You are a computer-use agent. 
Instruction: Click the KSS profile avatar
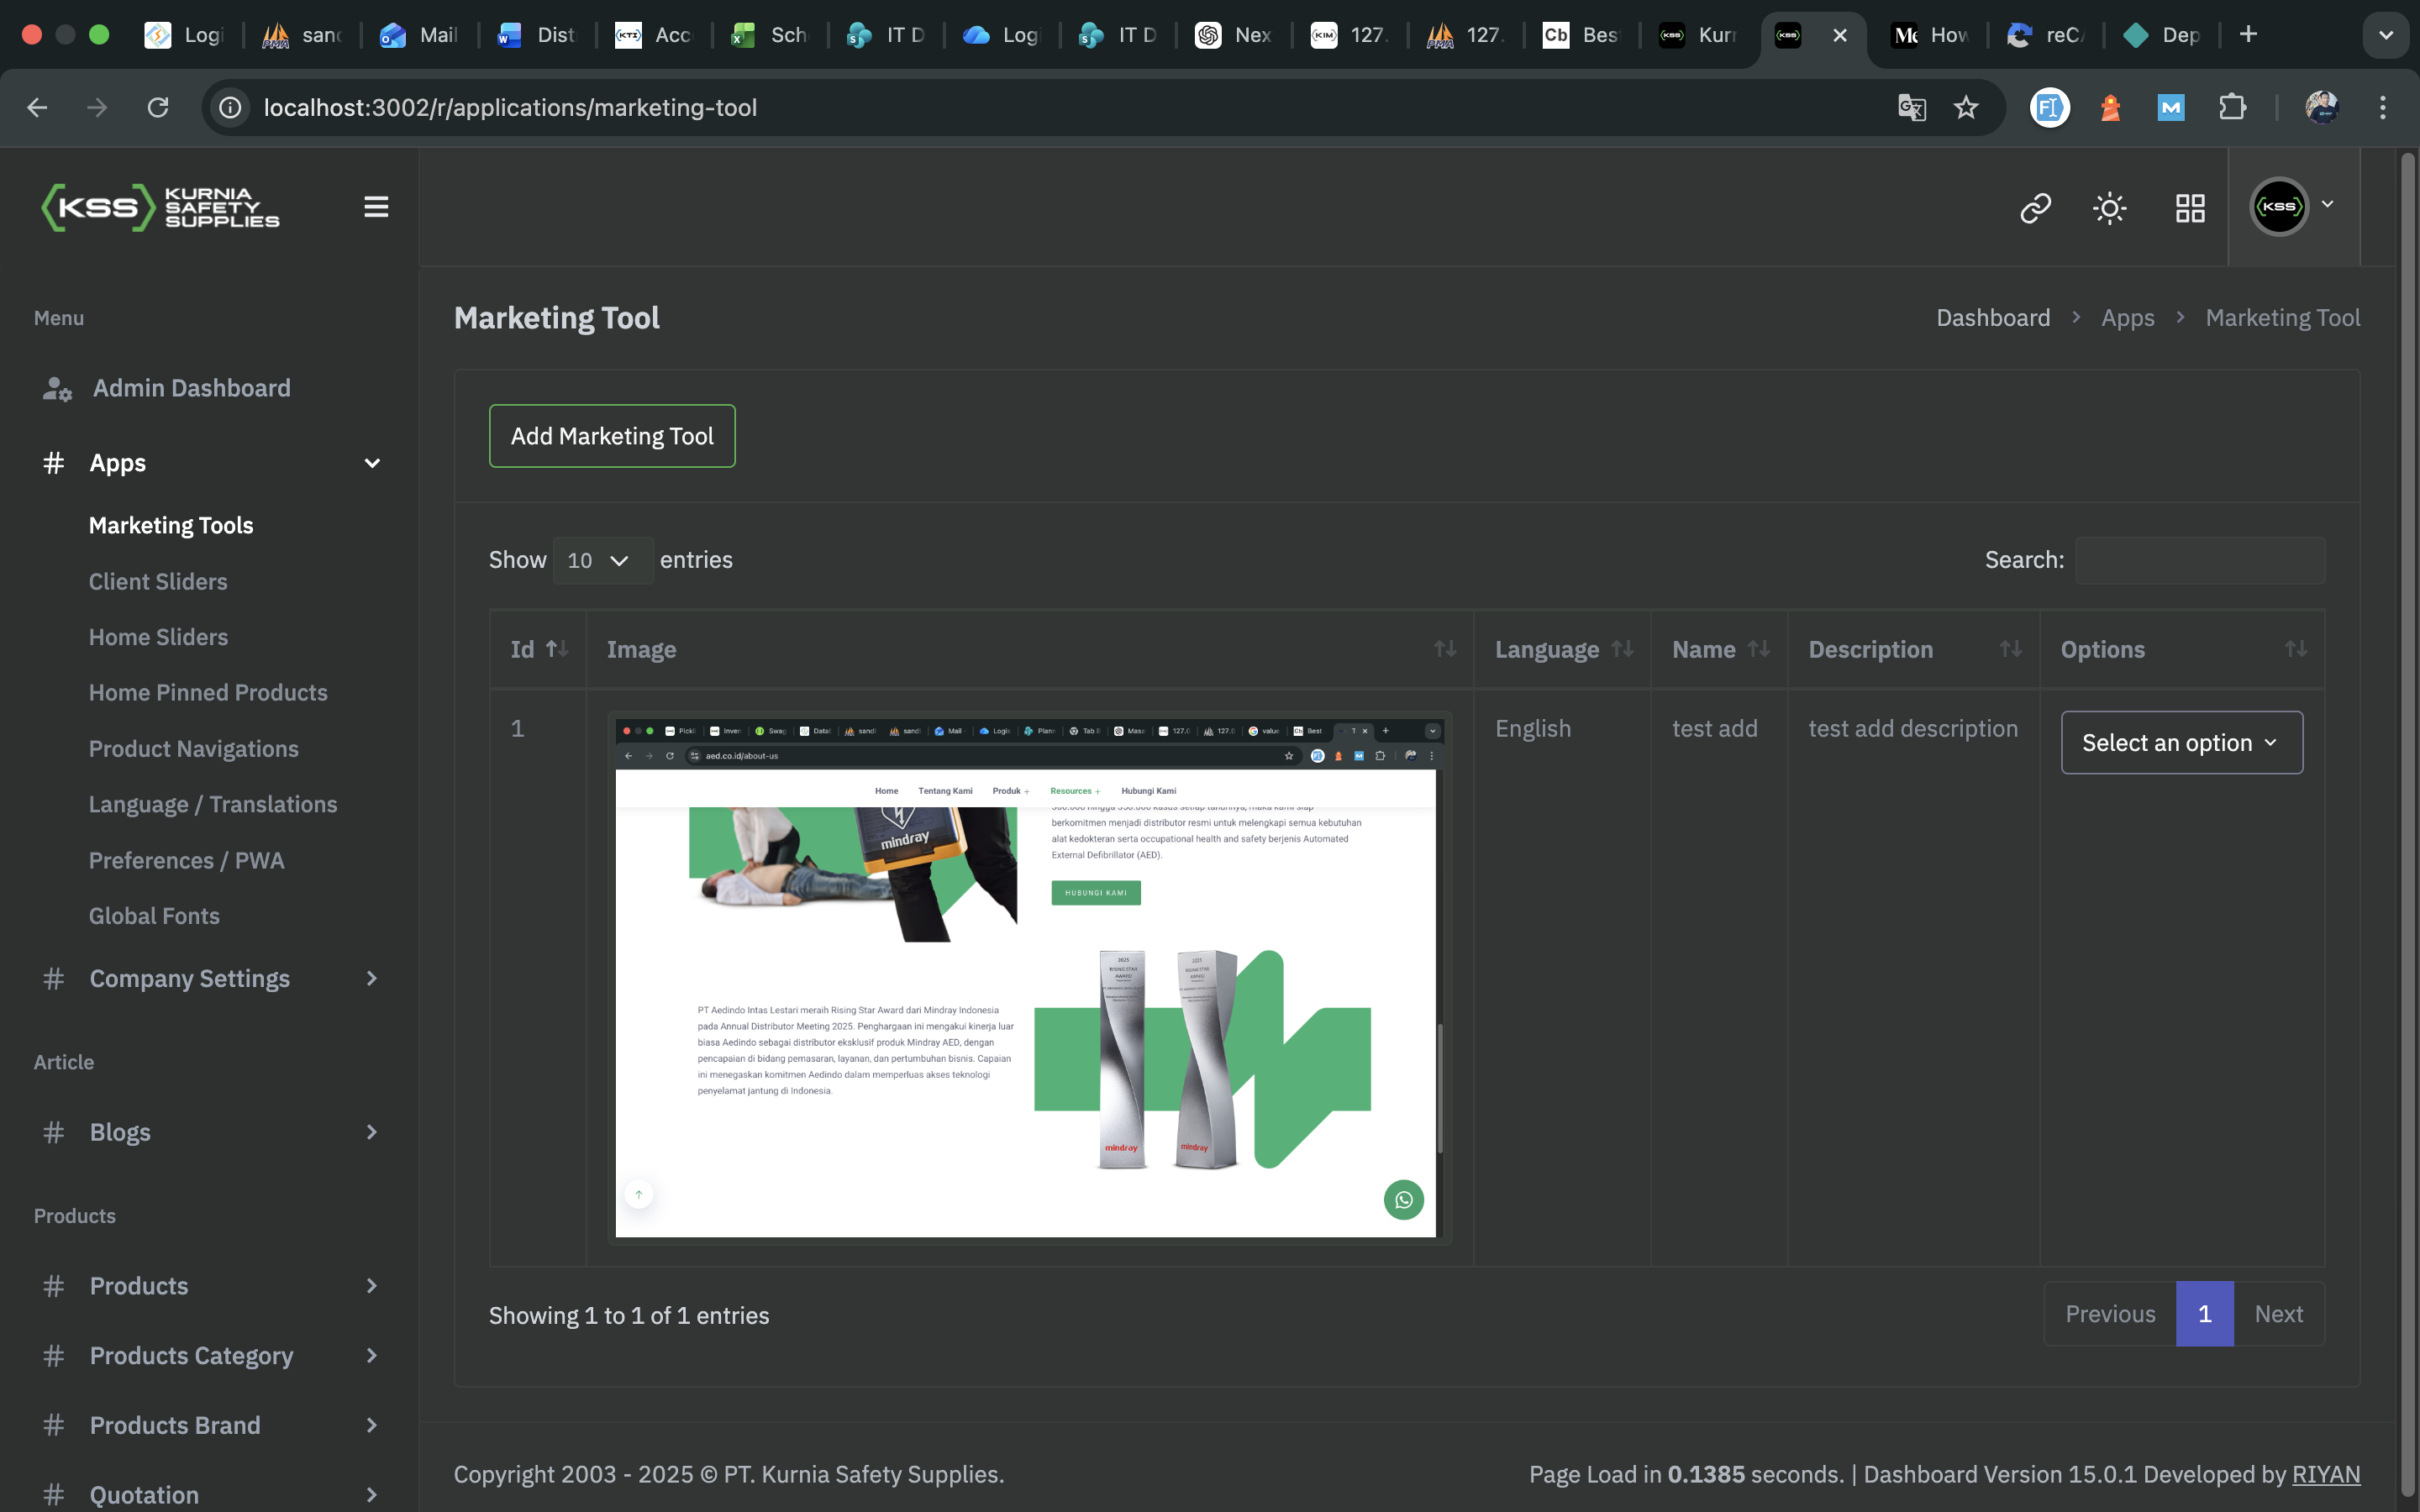2279,207
